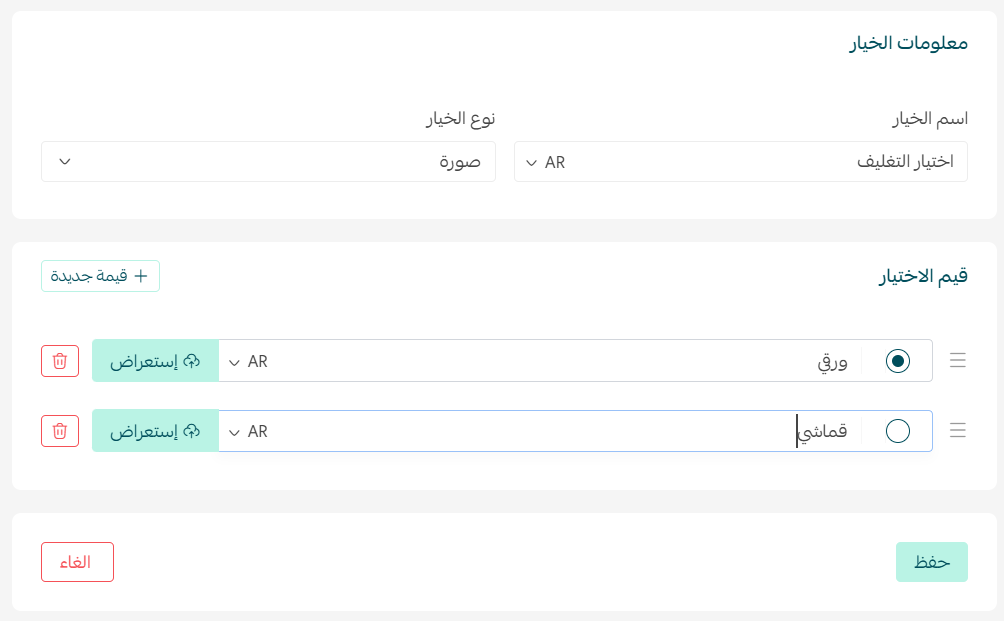The height and width of the screenshot is (621, 1004).
Task: Delete the "قماشي" value using the trash icon
Action: tap(59, 431)
